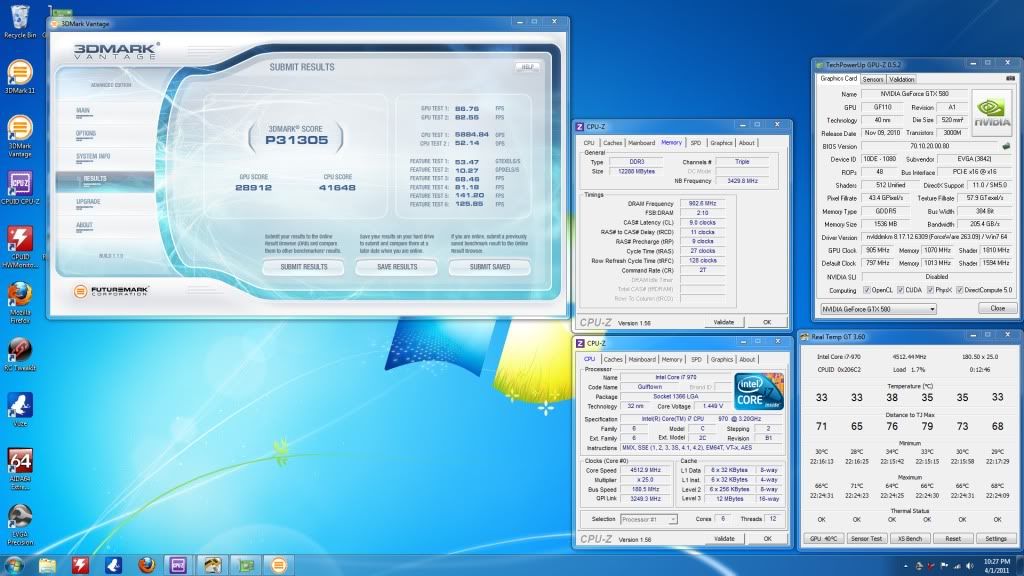Click the volume speaker icon in system tray

[969, 566]
